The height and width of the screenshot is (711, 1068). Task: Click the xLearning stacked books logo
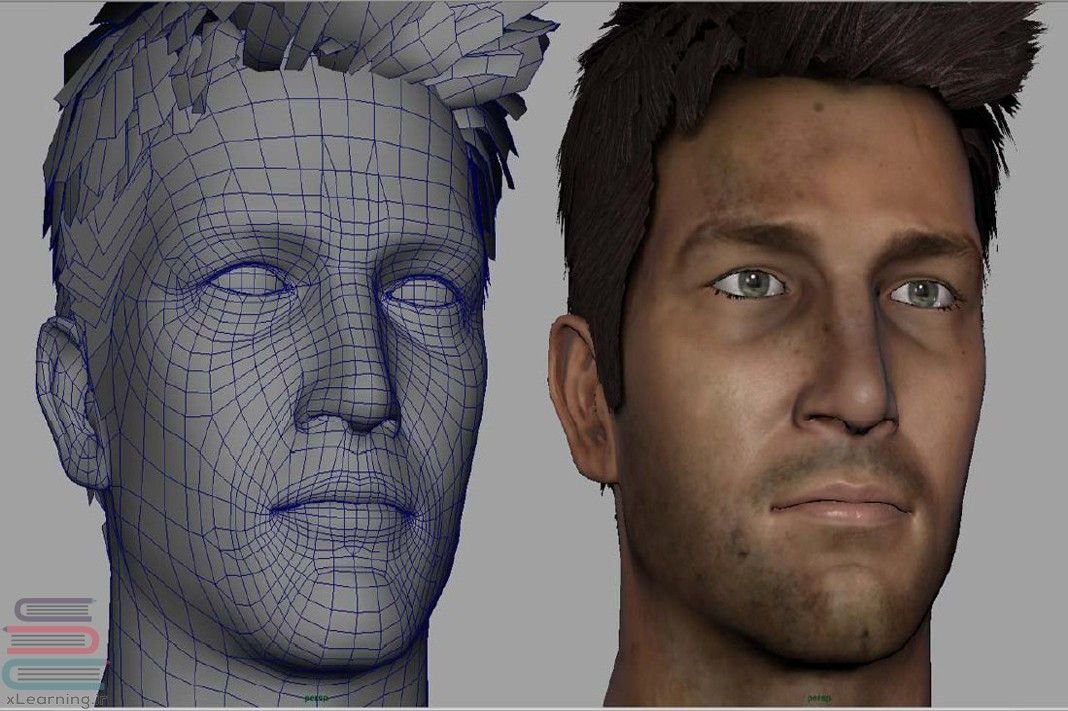click(x=52, y=642)
